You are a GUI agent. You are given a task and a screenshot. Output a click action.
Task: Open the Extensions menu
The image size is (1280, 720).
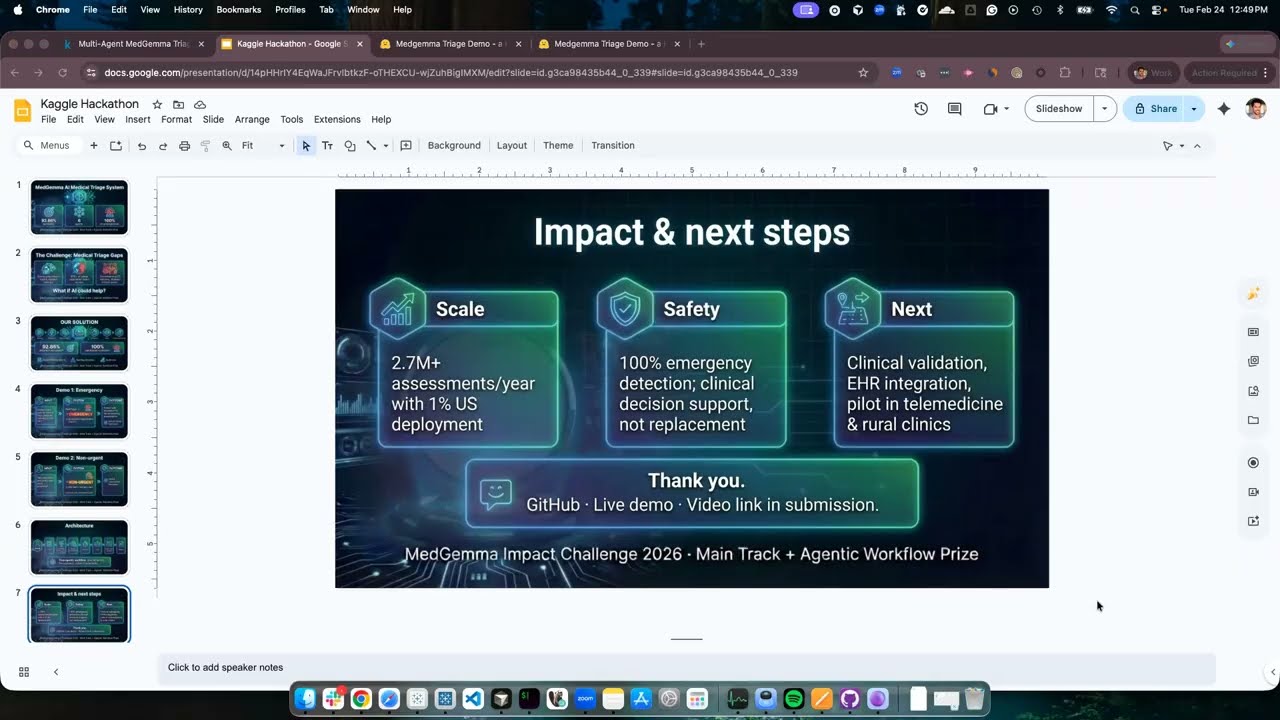(x=337, y=119)
